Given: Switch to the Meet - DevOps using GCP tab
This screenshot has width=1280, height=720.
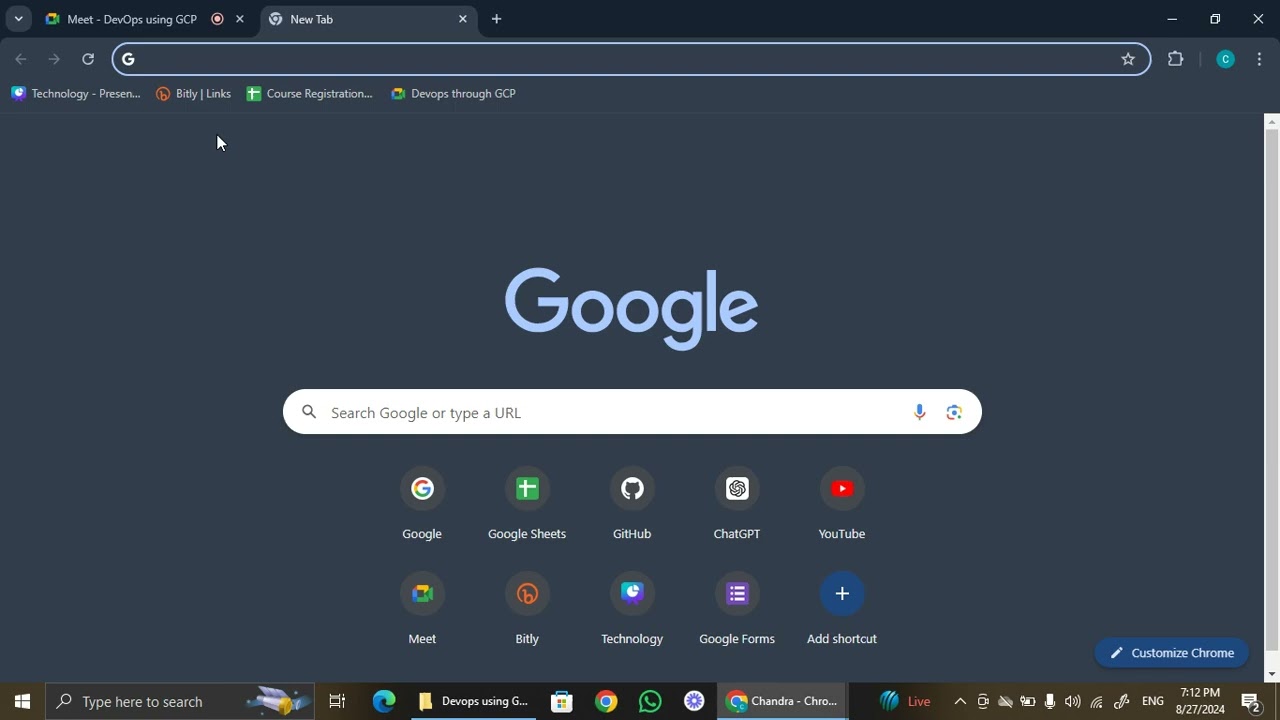Looking at the screenshot, I should click(130, 19).
